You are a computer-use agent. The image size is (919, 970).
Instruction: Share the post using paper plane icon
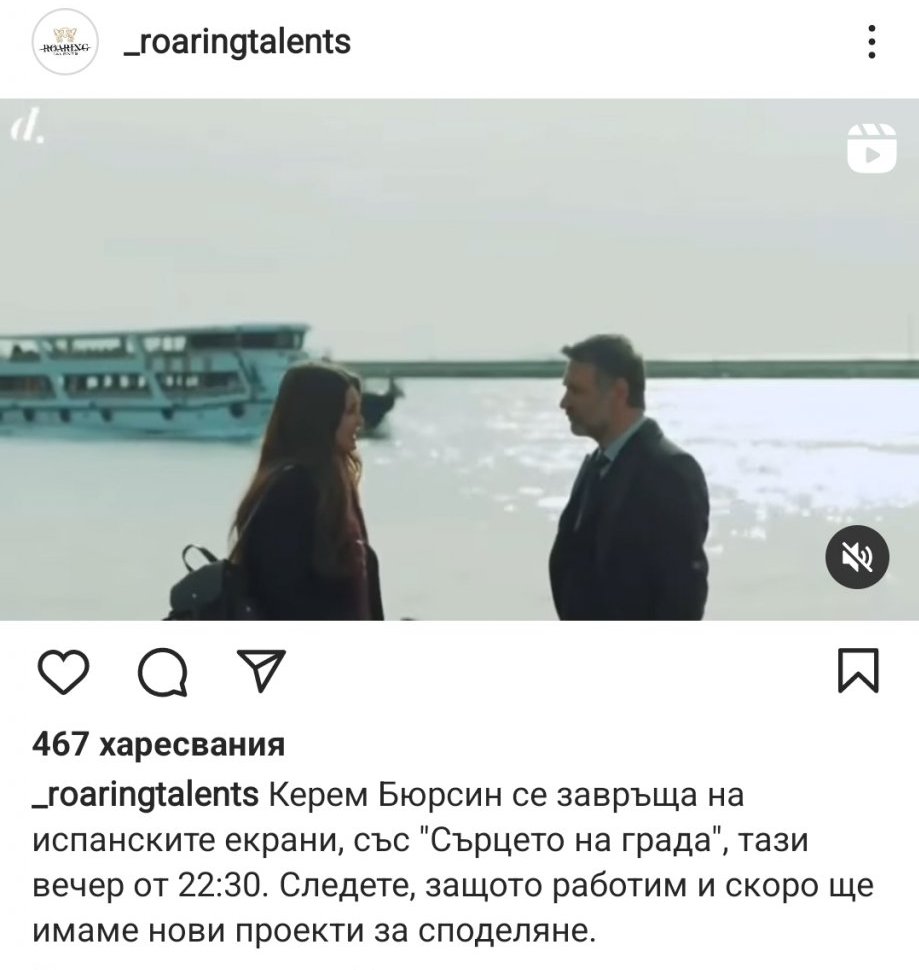261,670
